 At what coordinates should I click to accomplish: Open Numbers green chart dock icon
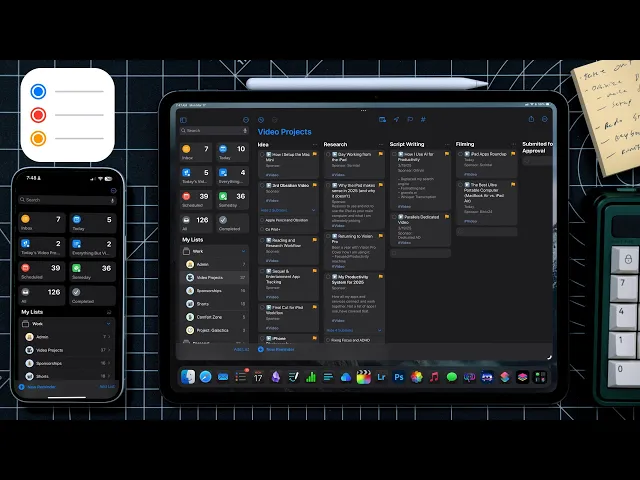311,377
